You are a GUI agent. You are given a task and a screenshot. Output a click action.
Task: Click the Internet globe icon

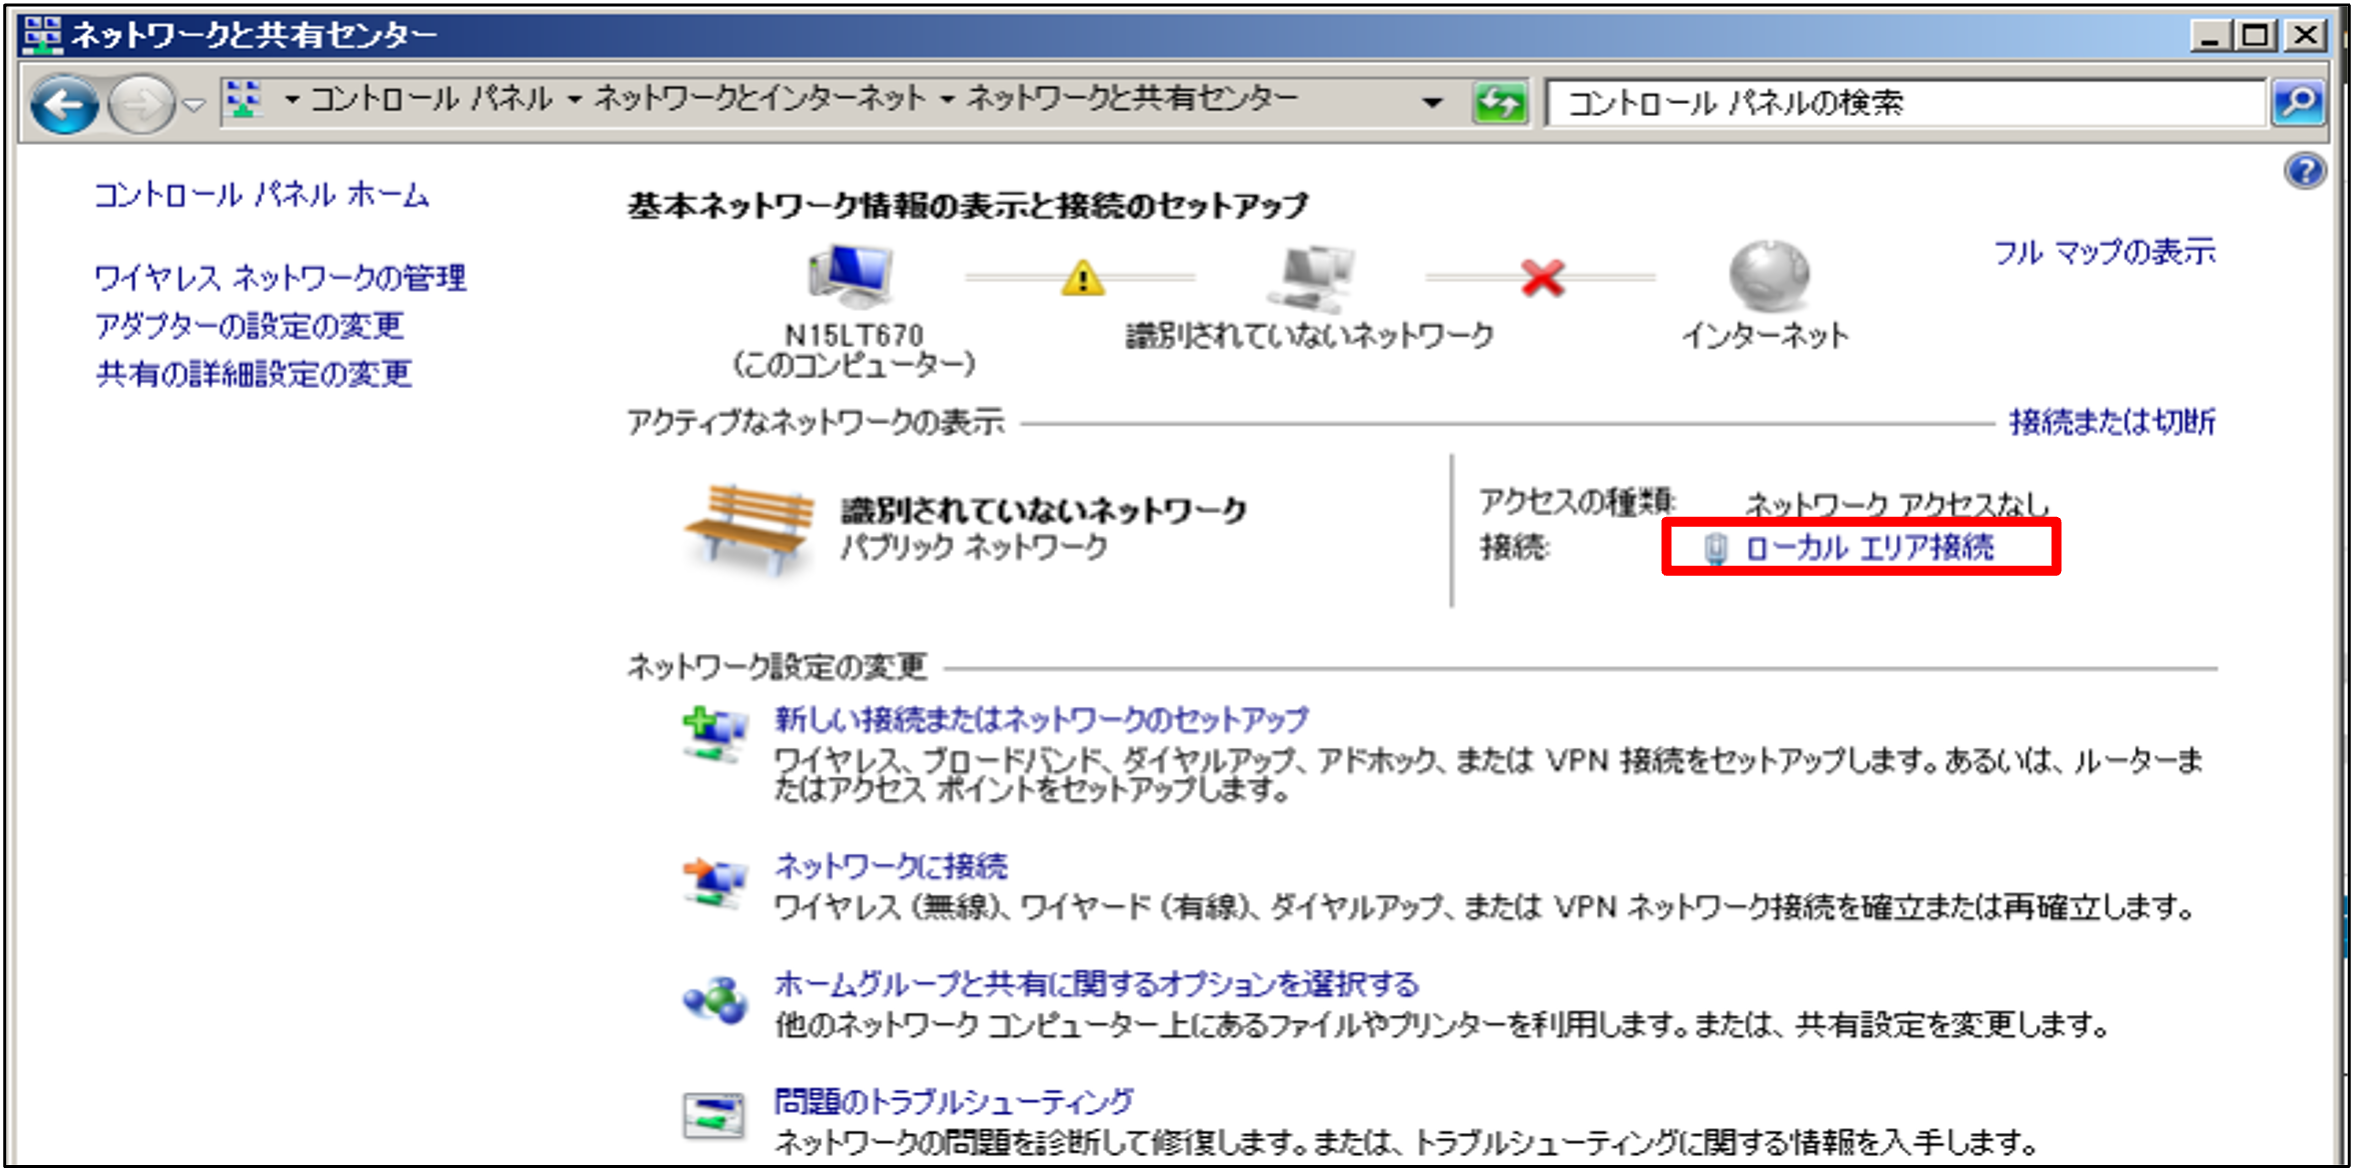1768,275
